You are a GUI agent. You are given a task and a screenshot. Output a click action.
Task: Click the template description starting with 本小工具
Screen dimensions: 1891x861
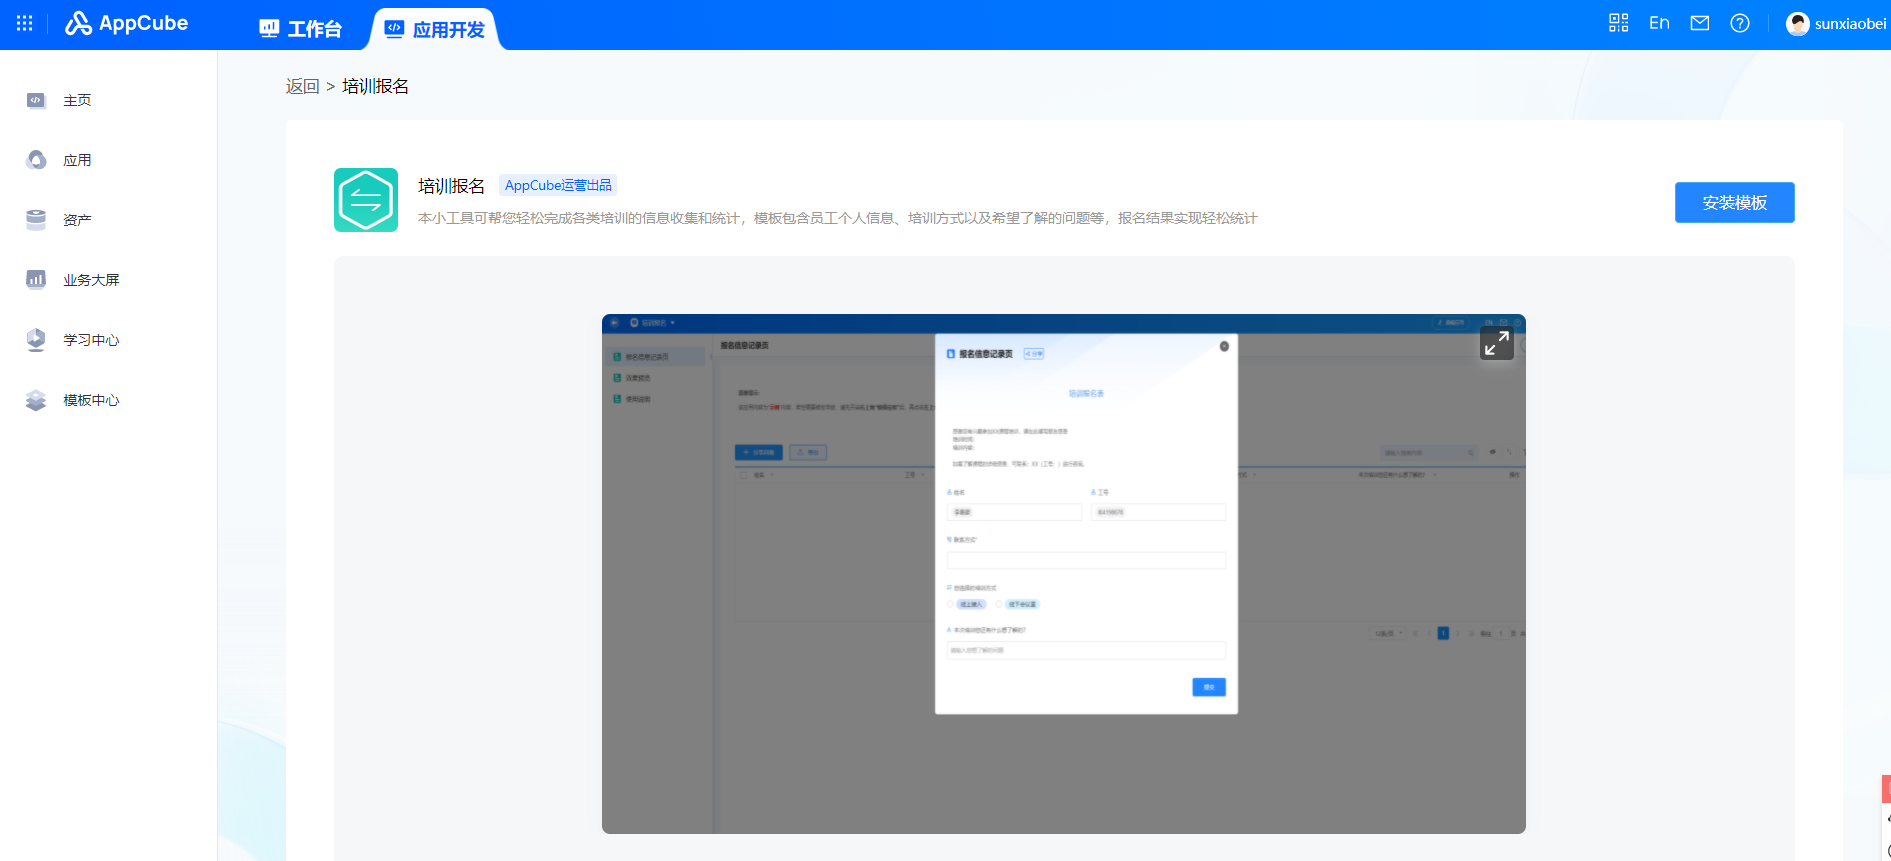coord(838,218)
